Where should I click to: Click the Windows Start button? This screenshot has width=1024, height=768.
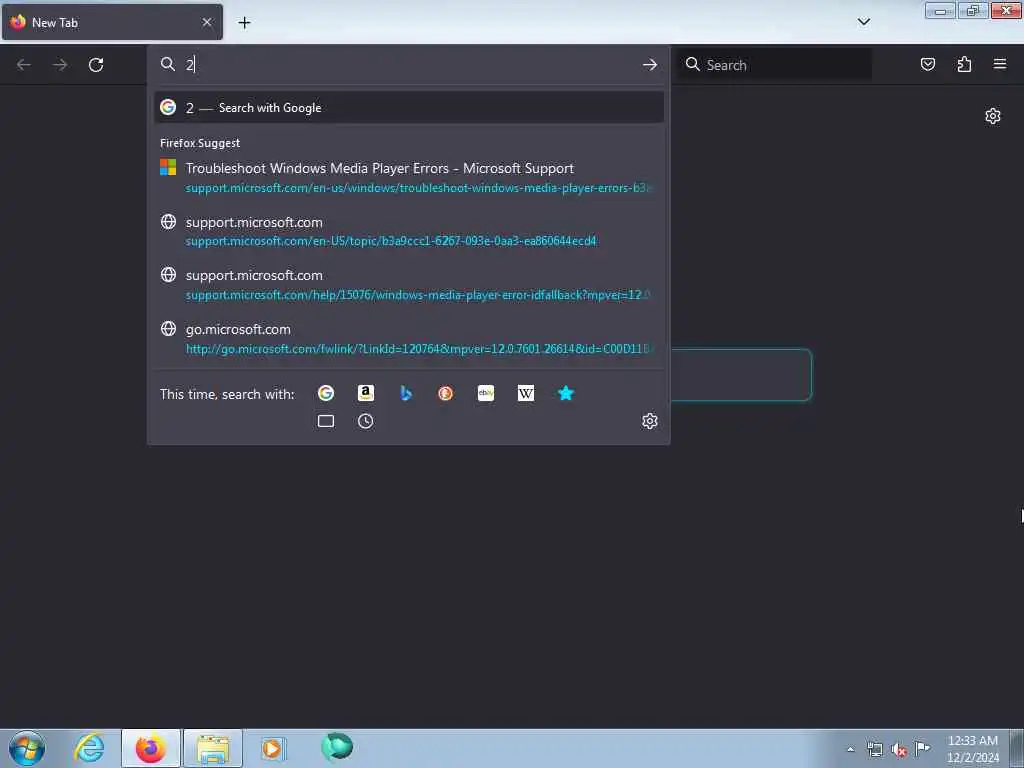[x=27, y=748]
